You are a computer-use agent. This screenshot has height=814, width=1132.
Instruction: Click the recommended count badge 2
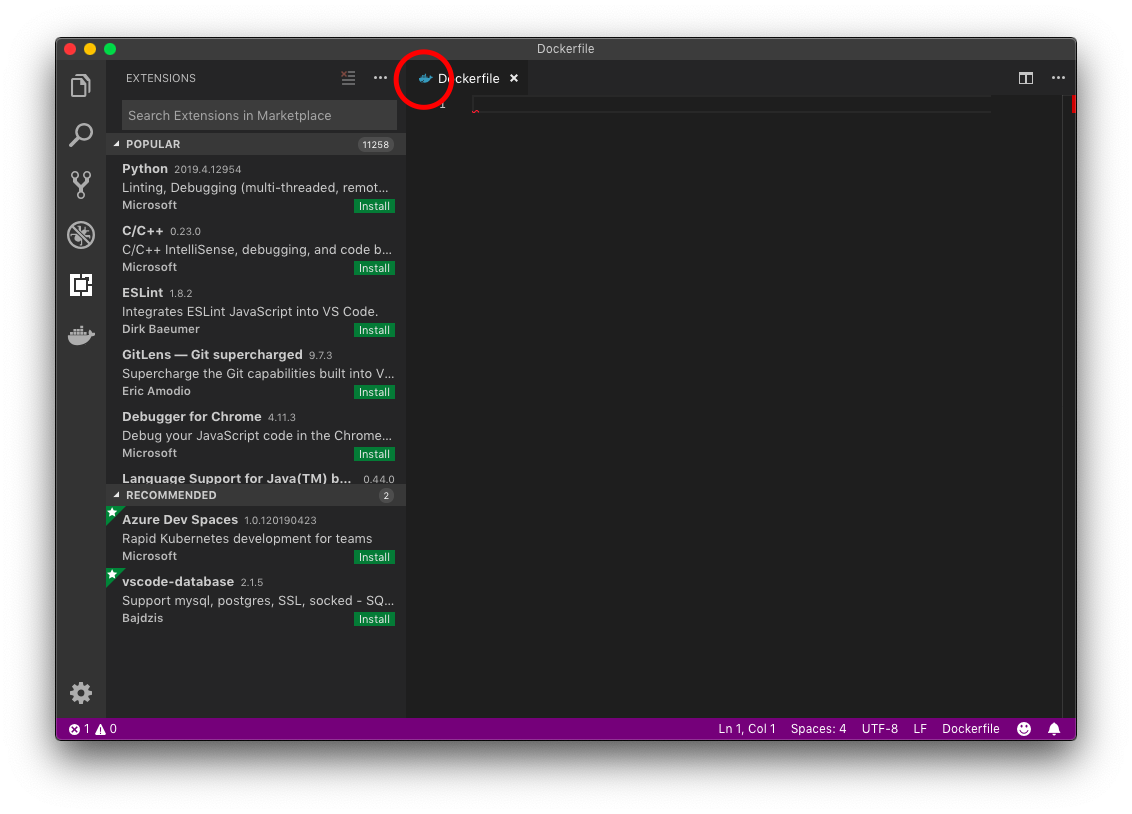386,496
